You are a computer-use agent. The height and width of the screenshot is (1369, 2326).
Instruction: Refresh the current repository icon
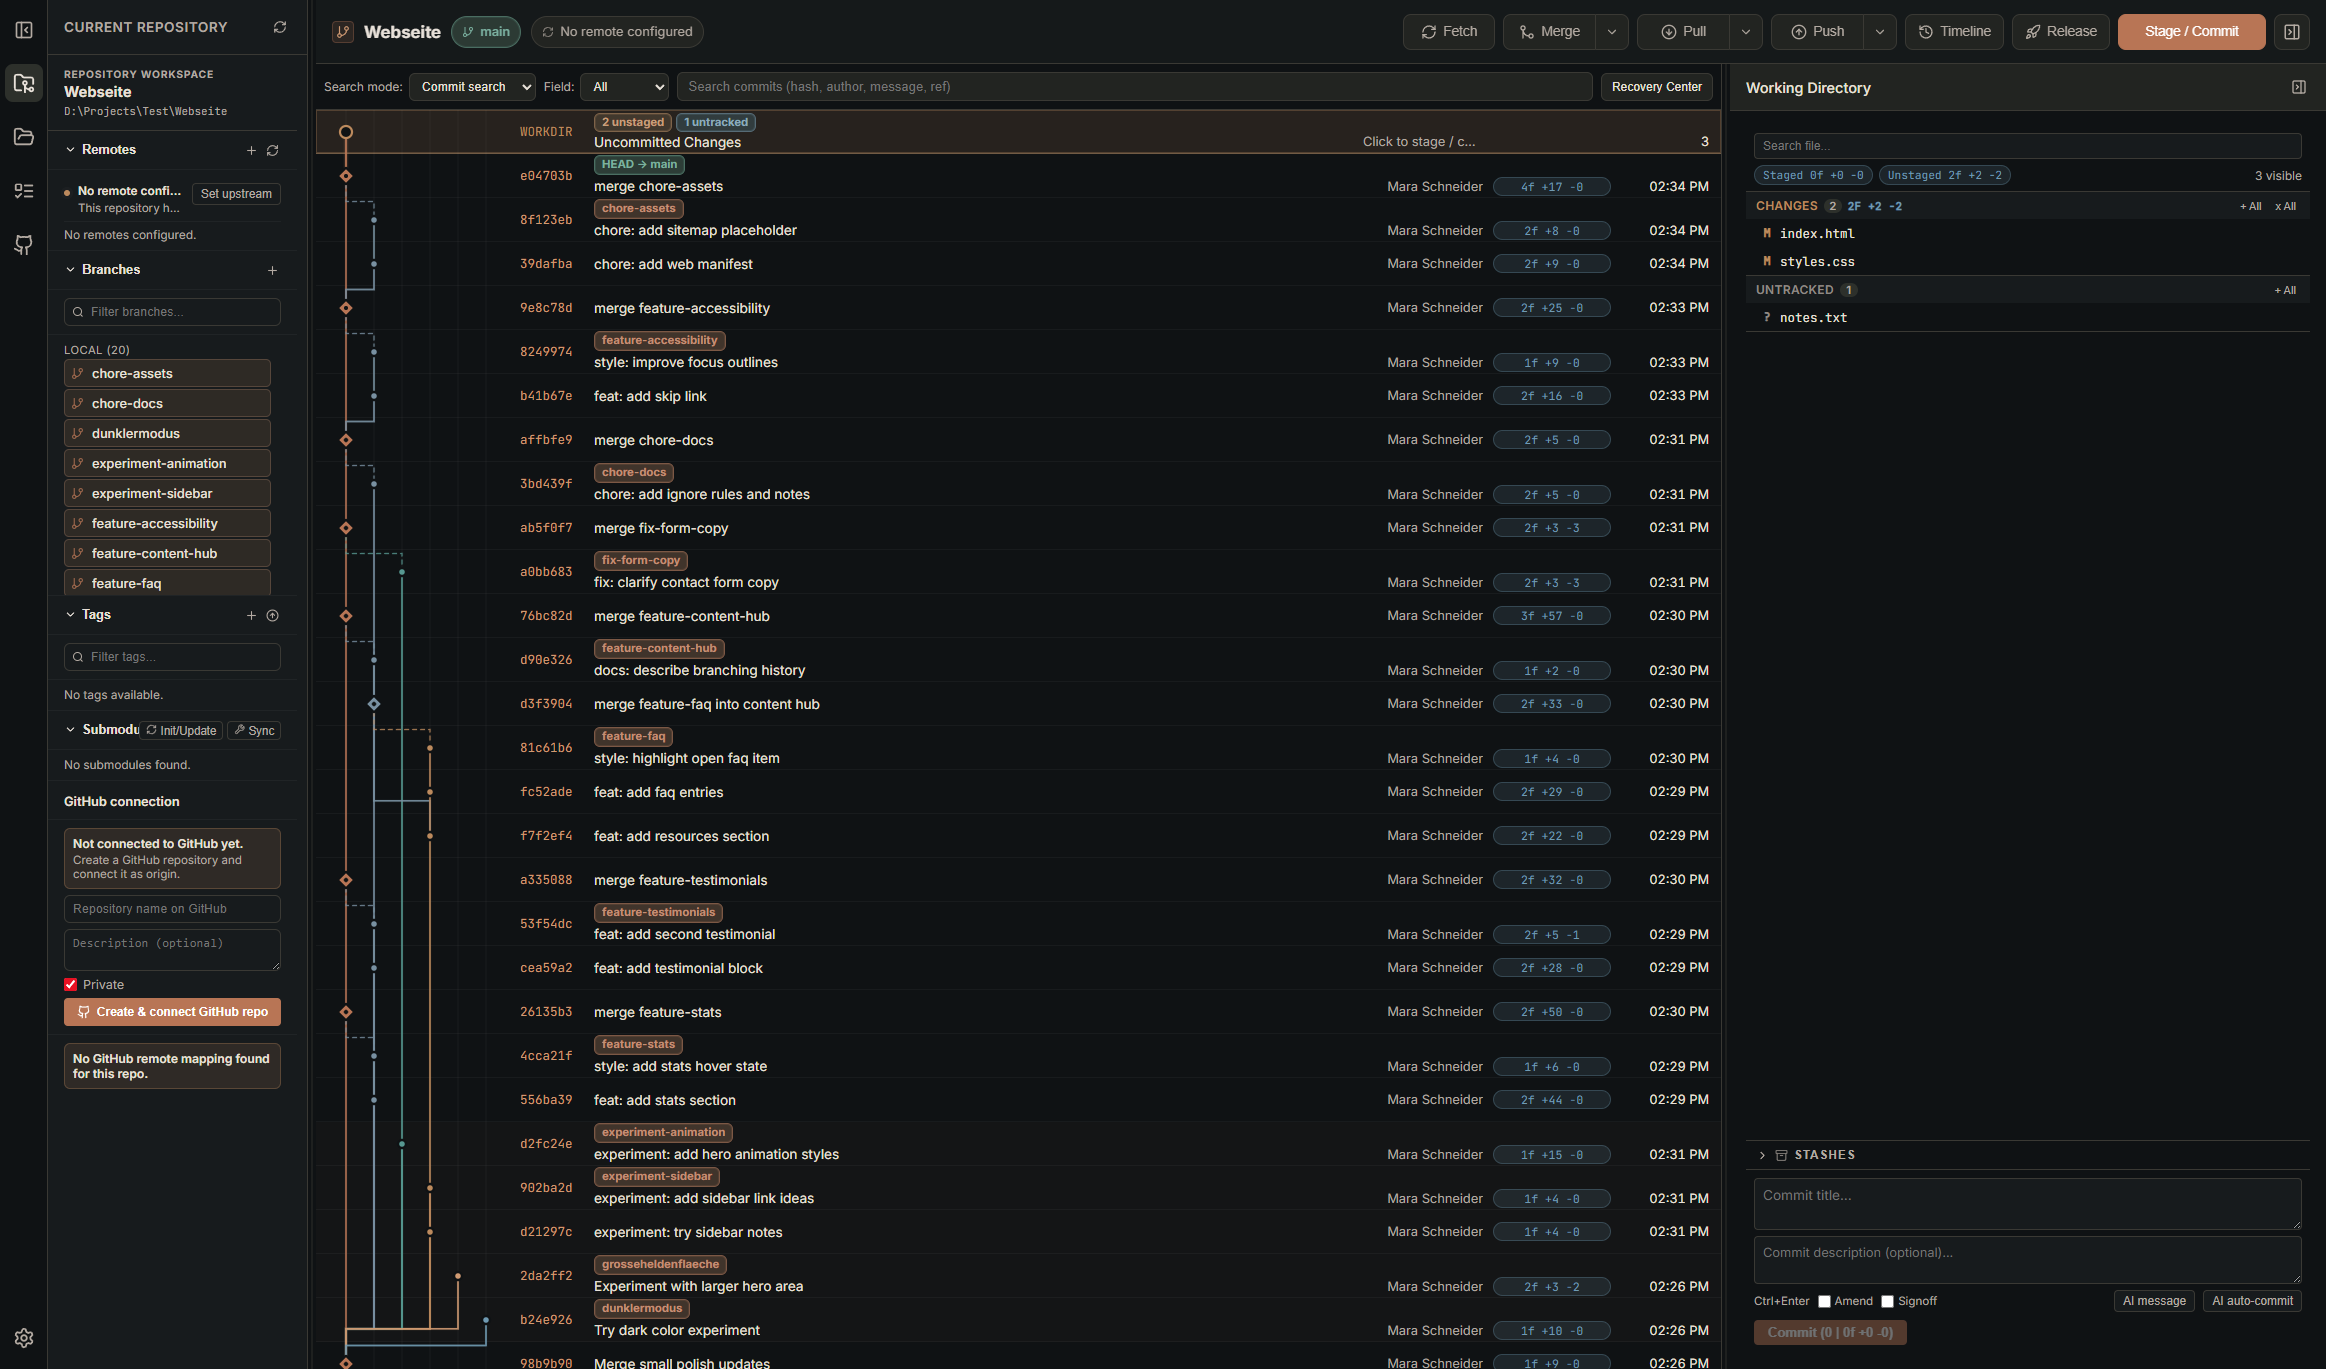[x=280, y=27]
